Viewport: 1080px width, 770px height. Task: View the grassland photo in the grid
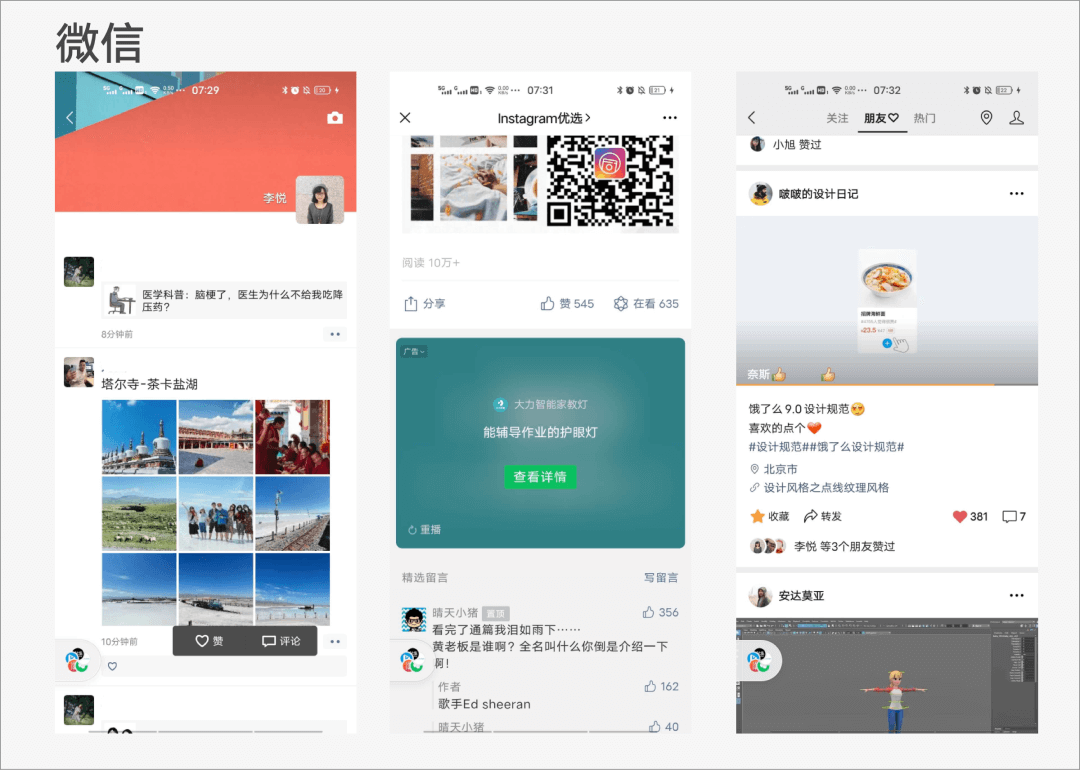[x=139, y=514]
